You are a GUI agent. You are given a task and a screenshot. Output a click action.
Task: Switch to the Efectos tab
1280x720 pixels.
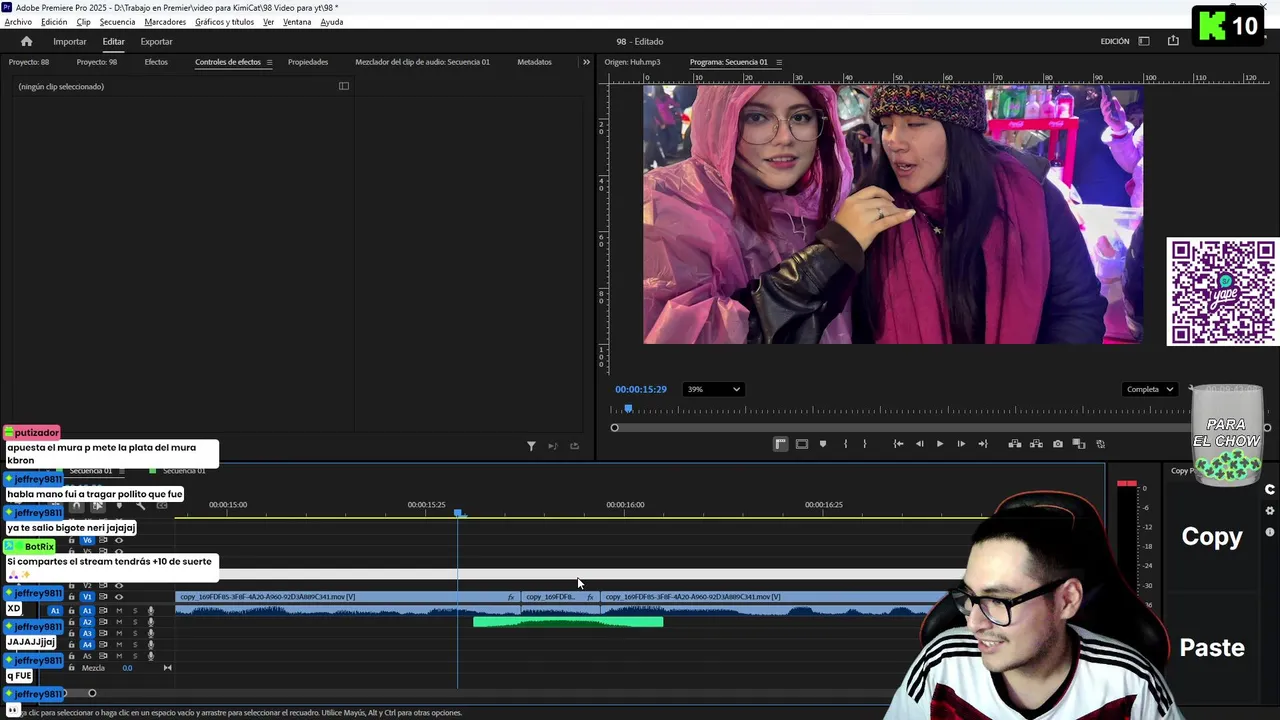(156, 62)
